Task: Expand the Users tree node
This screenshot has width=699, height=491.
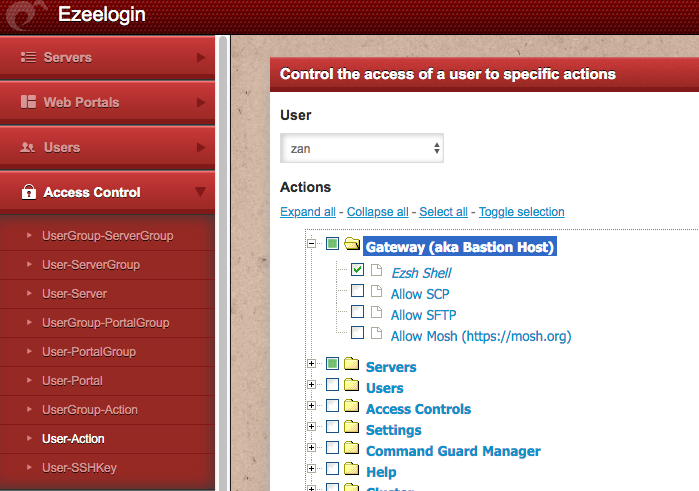Action: pyautogui.click(x=312, y=384)
